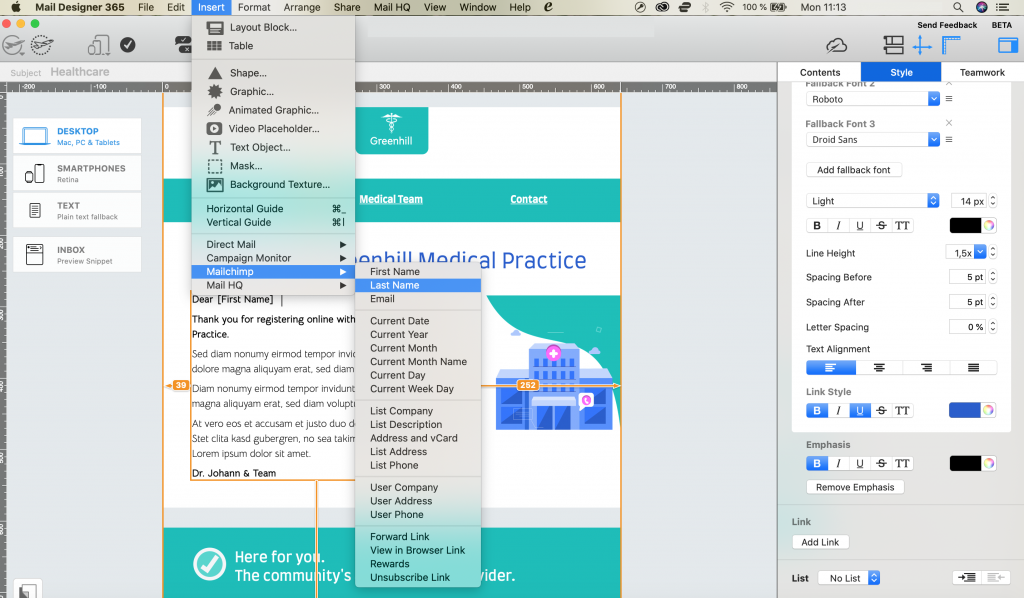Switch to the Teamwork tab

(982, 72)
